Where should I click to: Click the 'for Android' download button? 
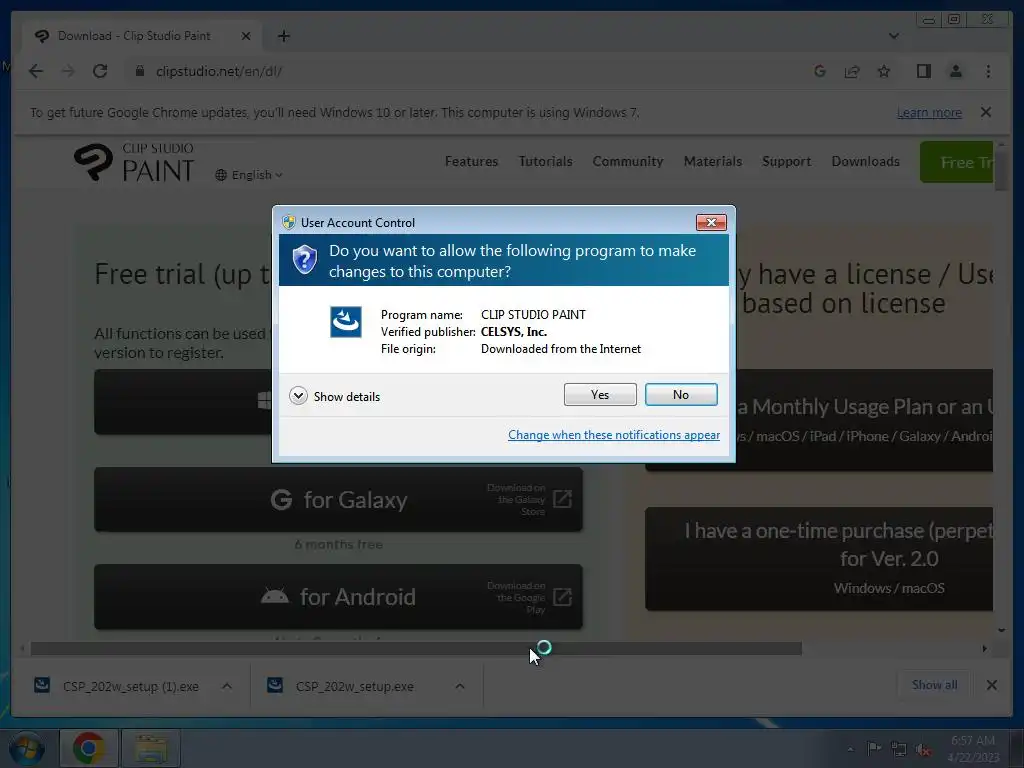pyautogui.click(x=338, y=597)
